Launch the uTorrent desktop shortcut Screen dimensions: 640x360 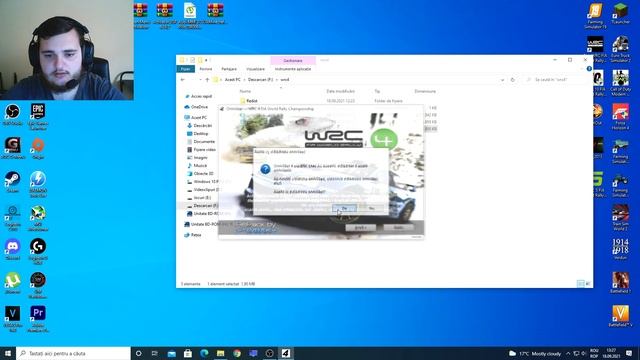[x=13, y=283]
